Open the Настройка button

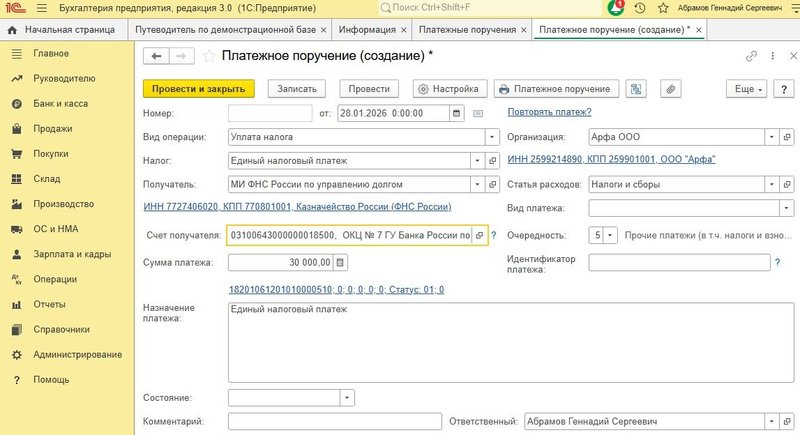pos(450,89)
